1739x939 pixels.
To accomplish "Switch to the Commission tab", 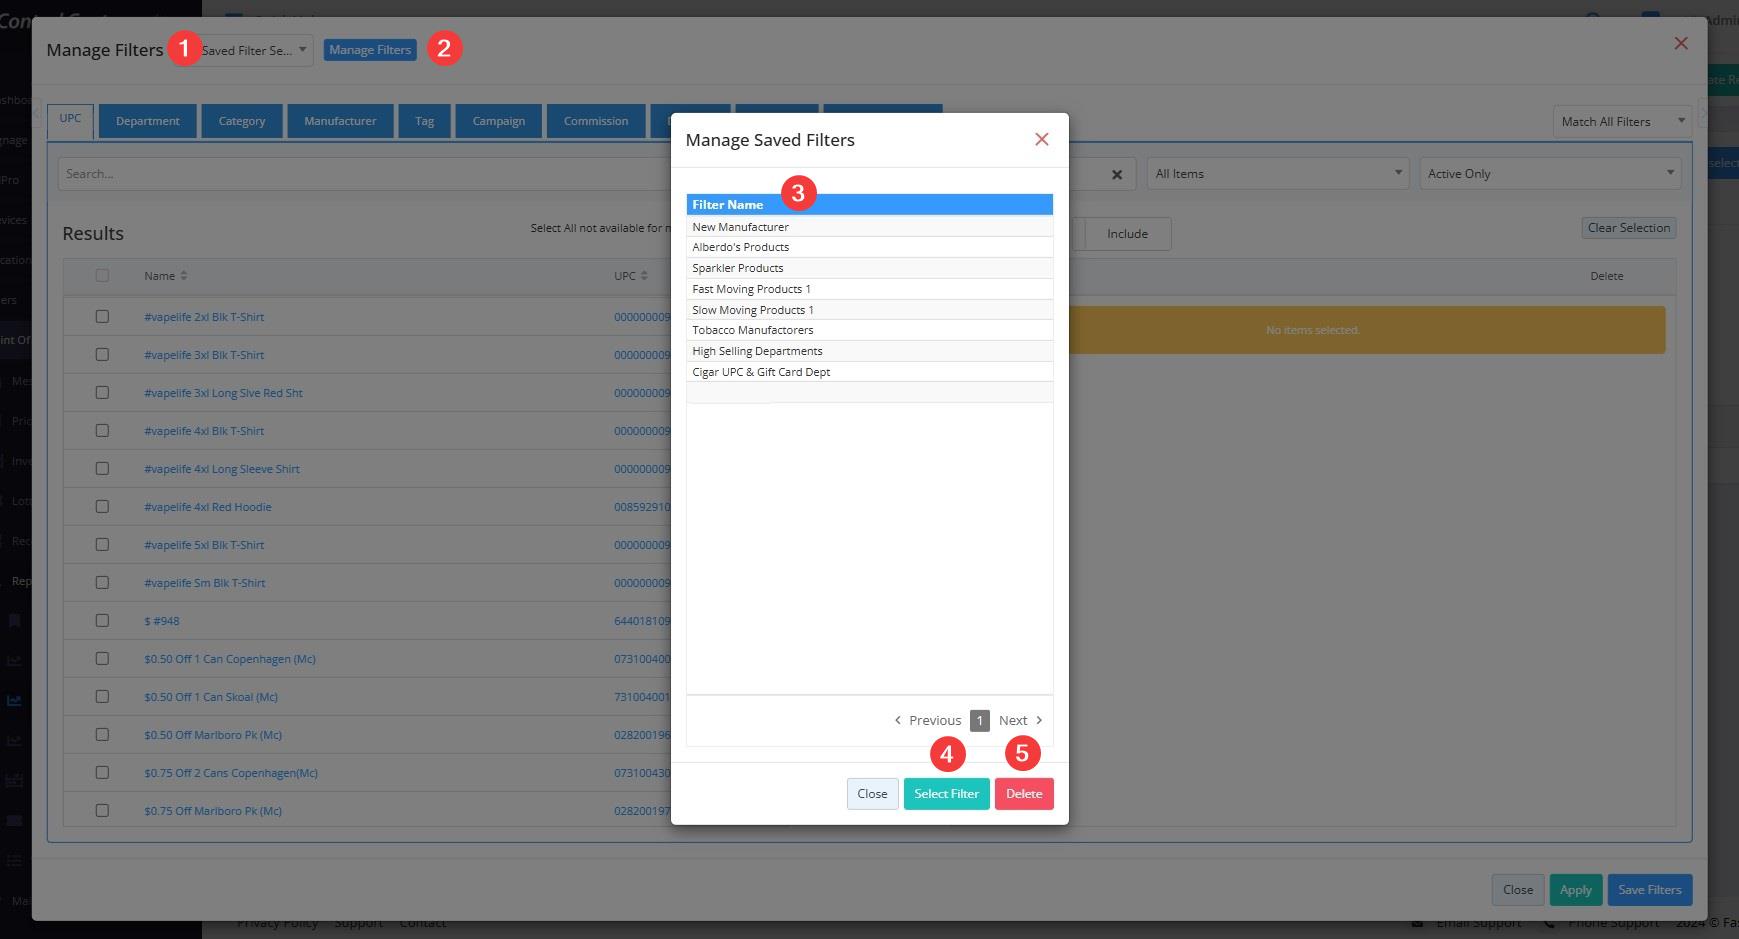I will tap(596, 121).
